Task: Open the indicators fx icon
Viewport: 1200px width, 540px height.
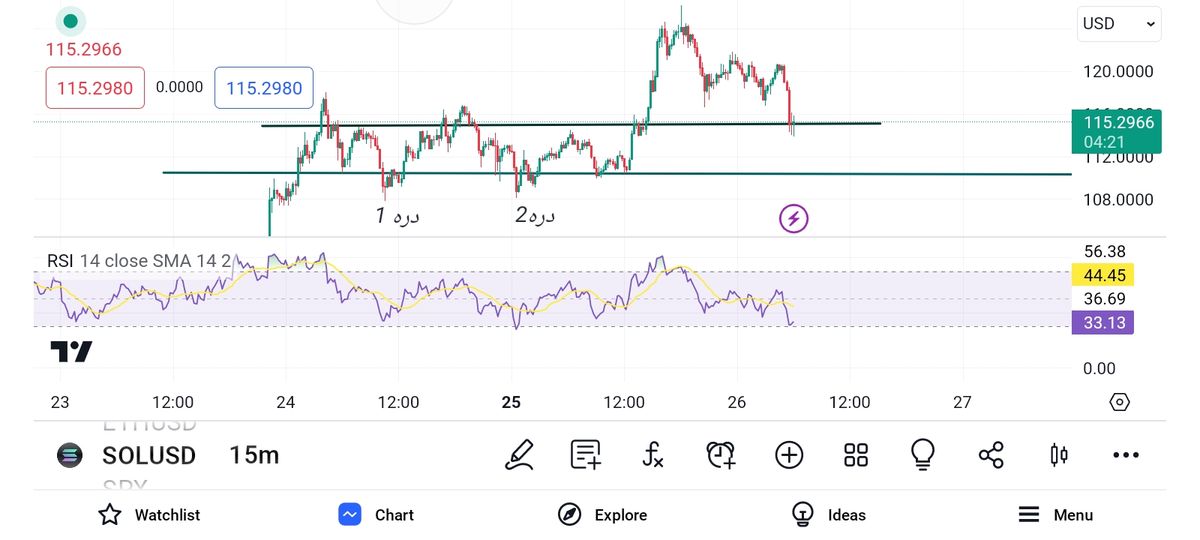Action: pyautogui.click(x=652, y=456)
